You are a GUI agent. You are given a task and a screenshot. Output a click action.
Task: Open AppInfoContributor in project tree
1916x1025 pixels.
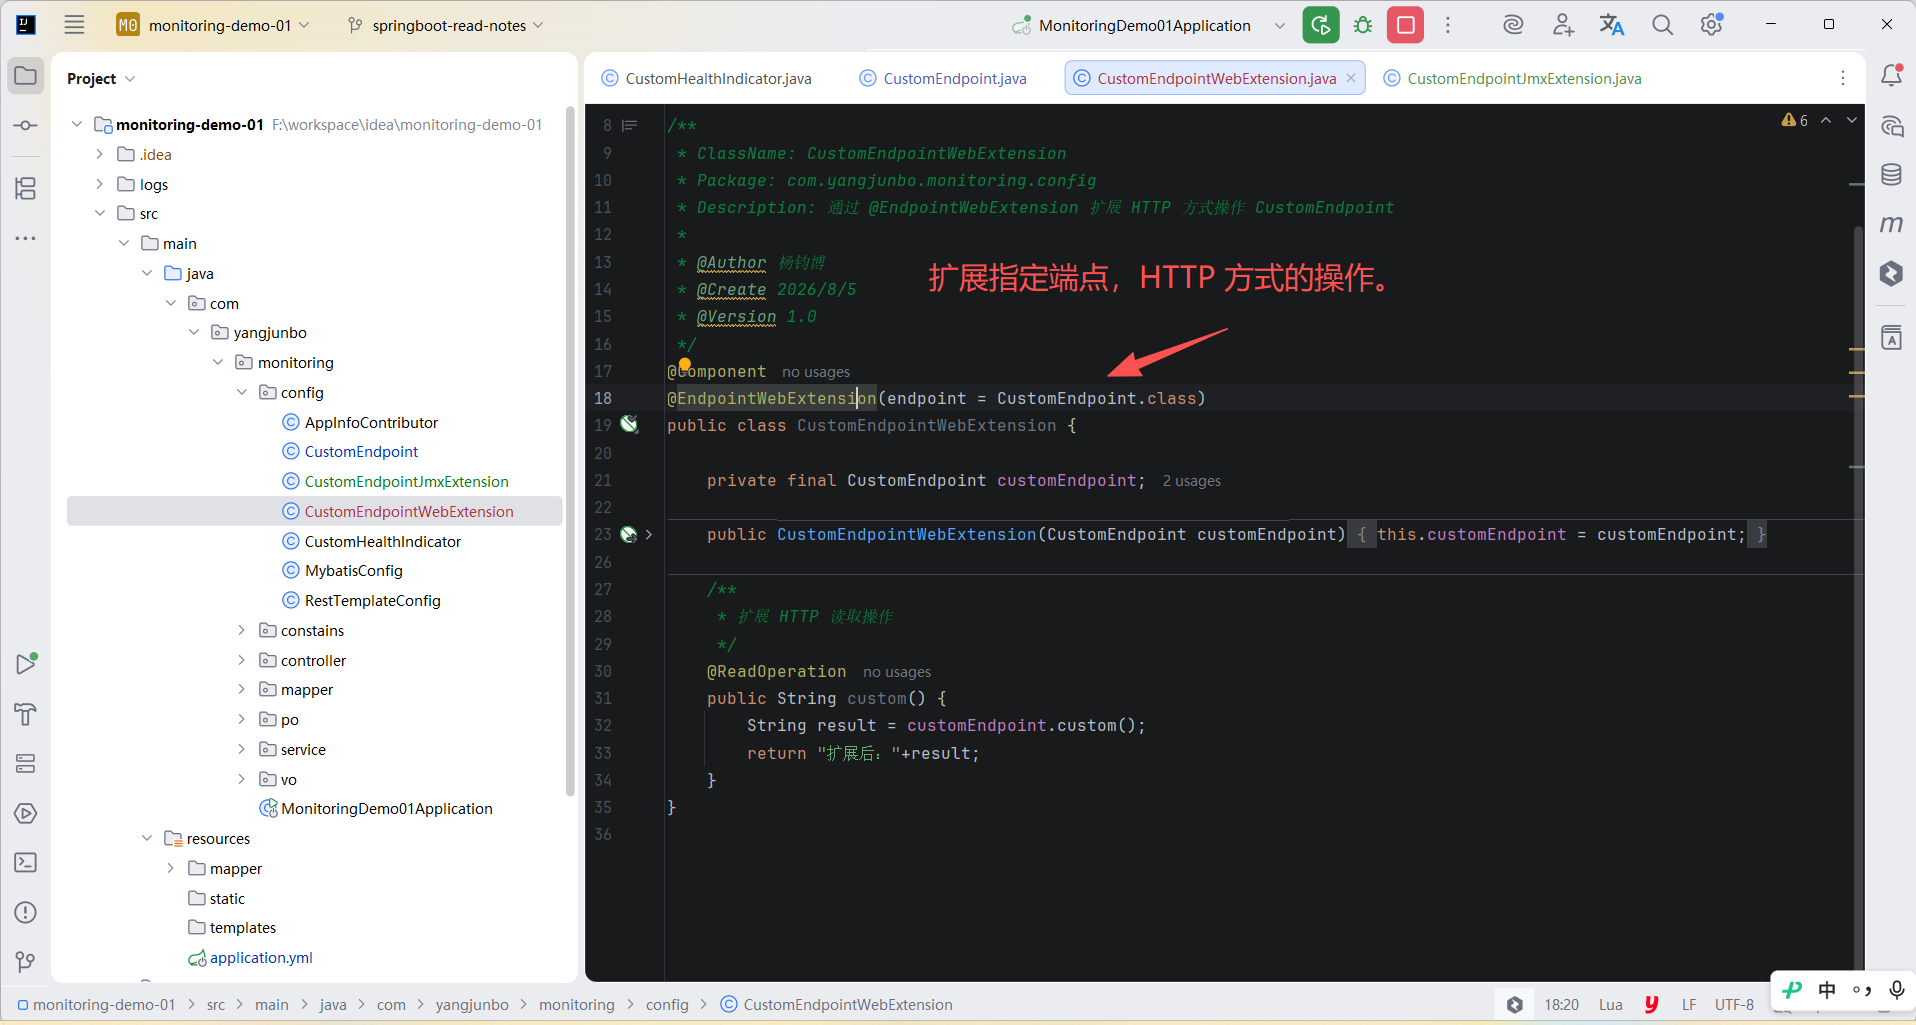(x=371, y=422)
